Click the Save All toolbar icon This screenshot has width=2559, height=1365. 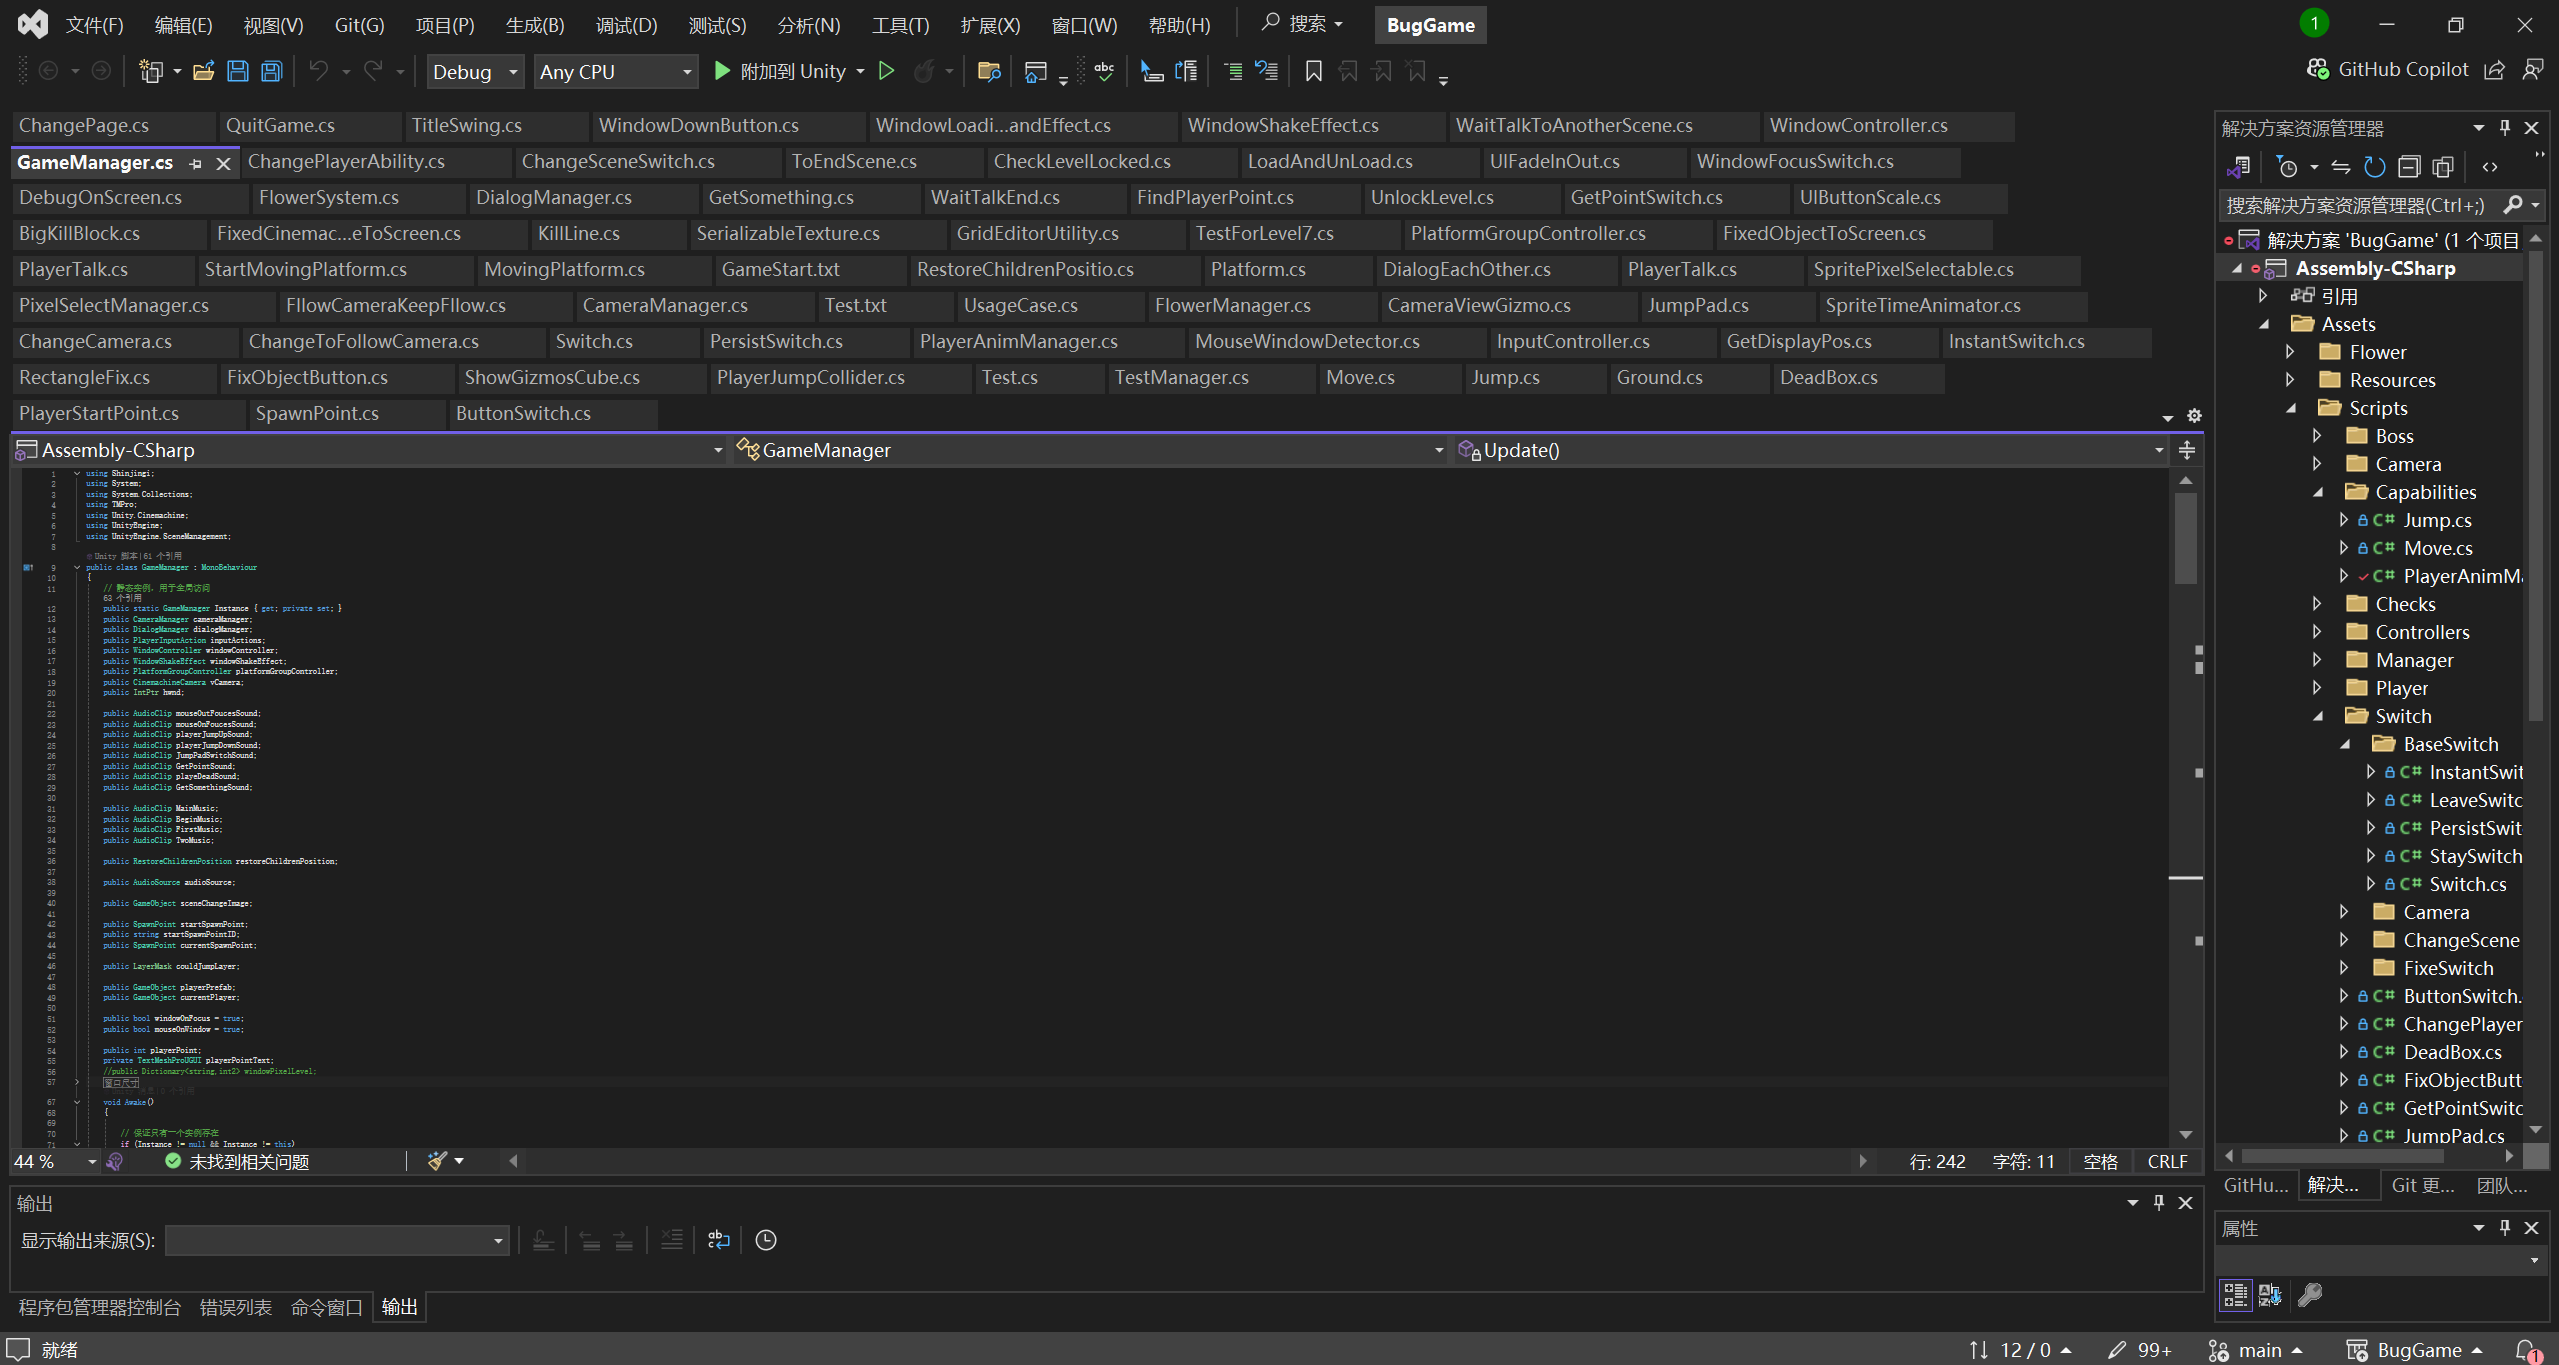tap(271, 71)
